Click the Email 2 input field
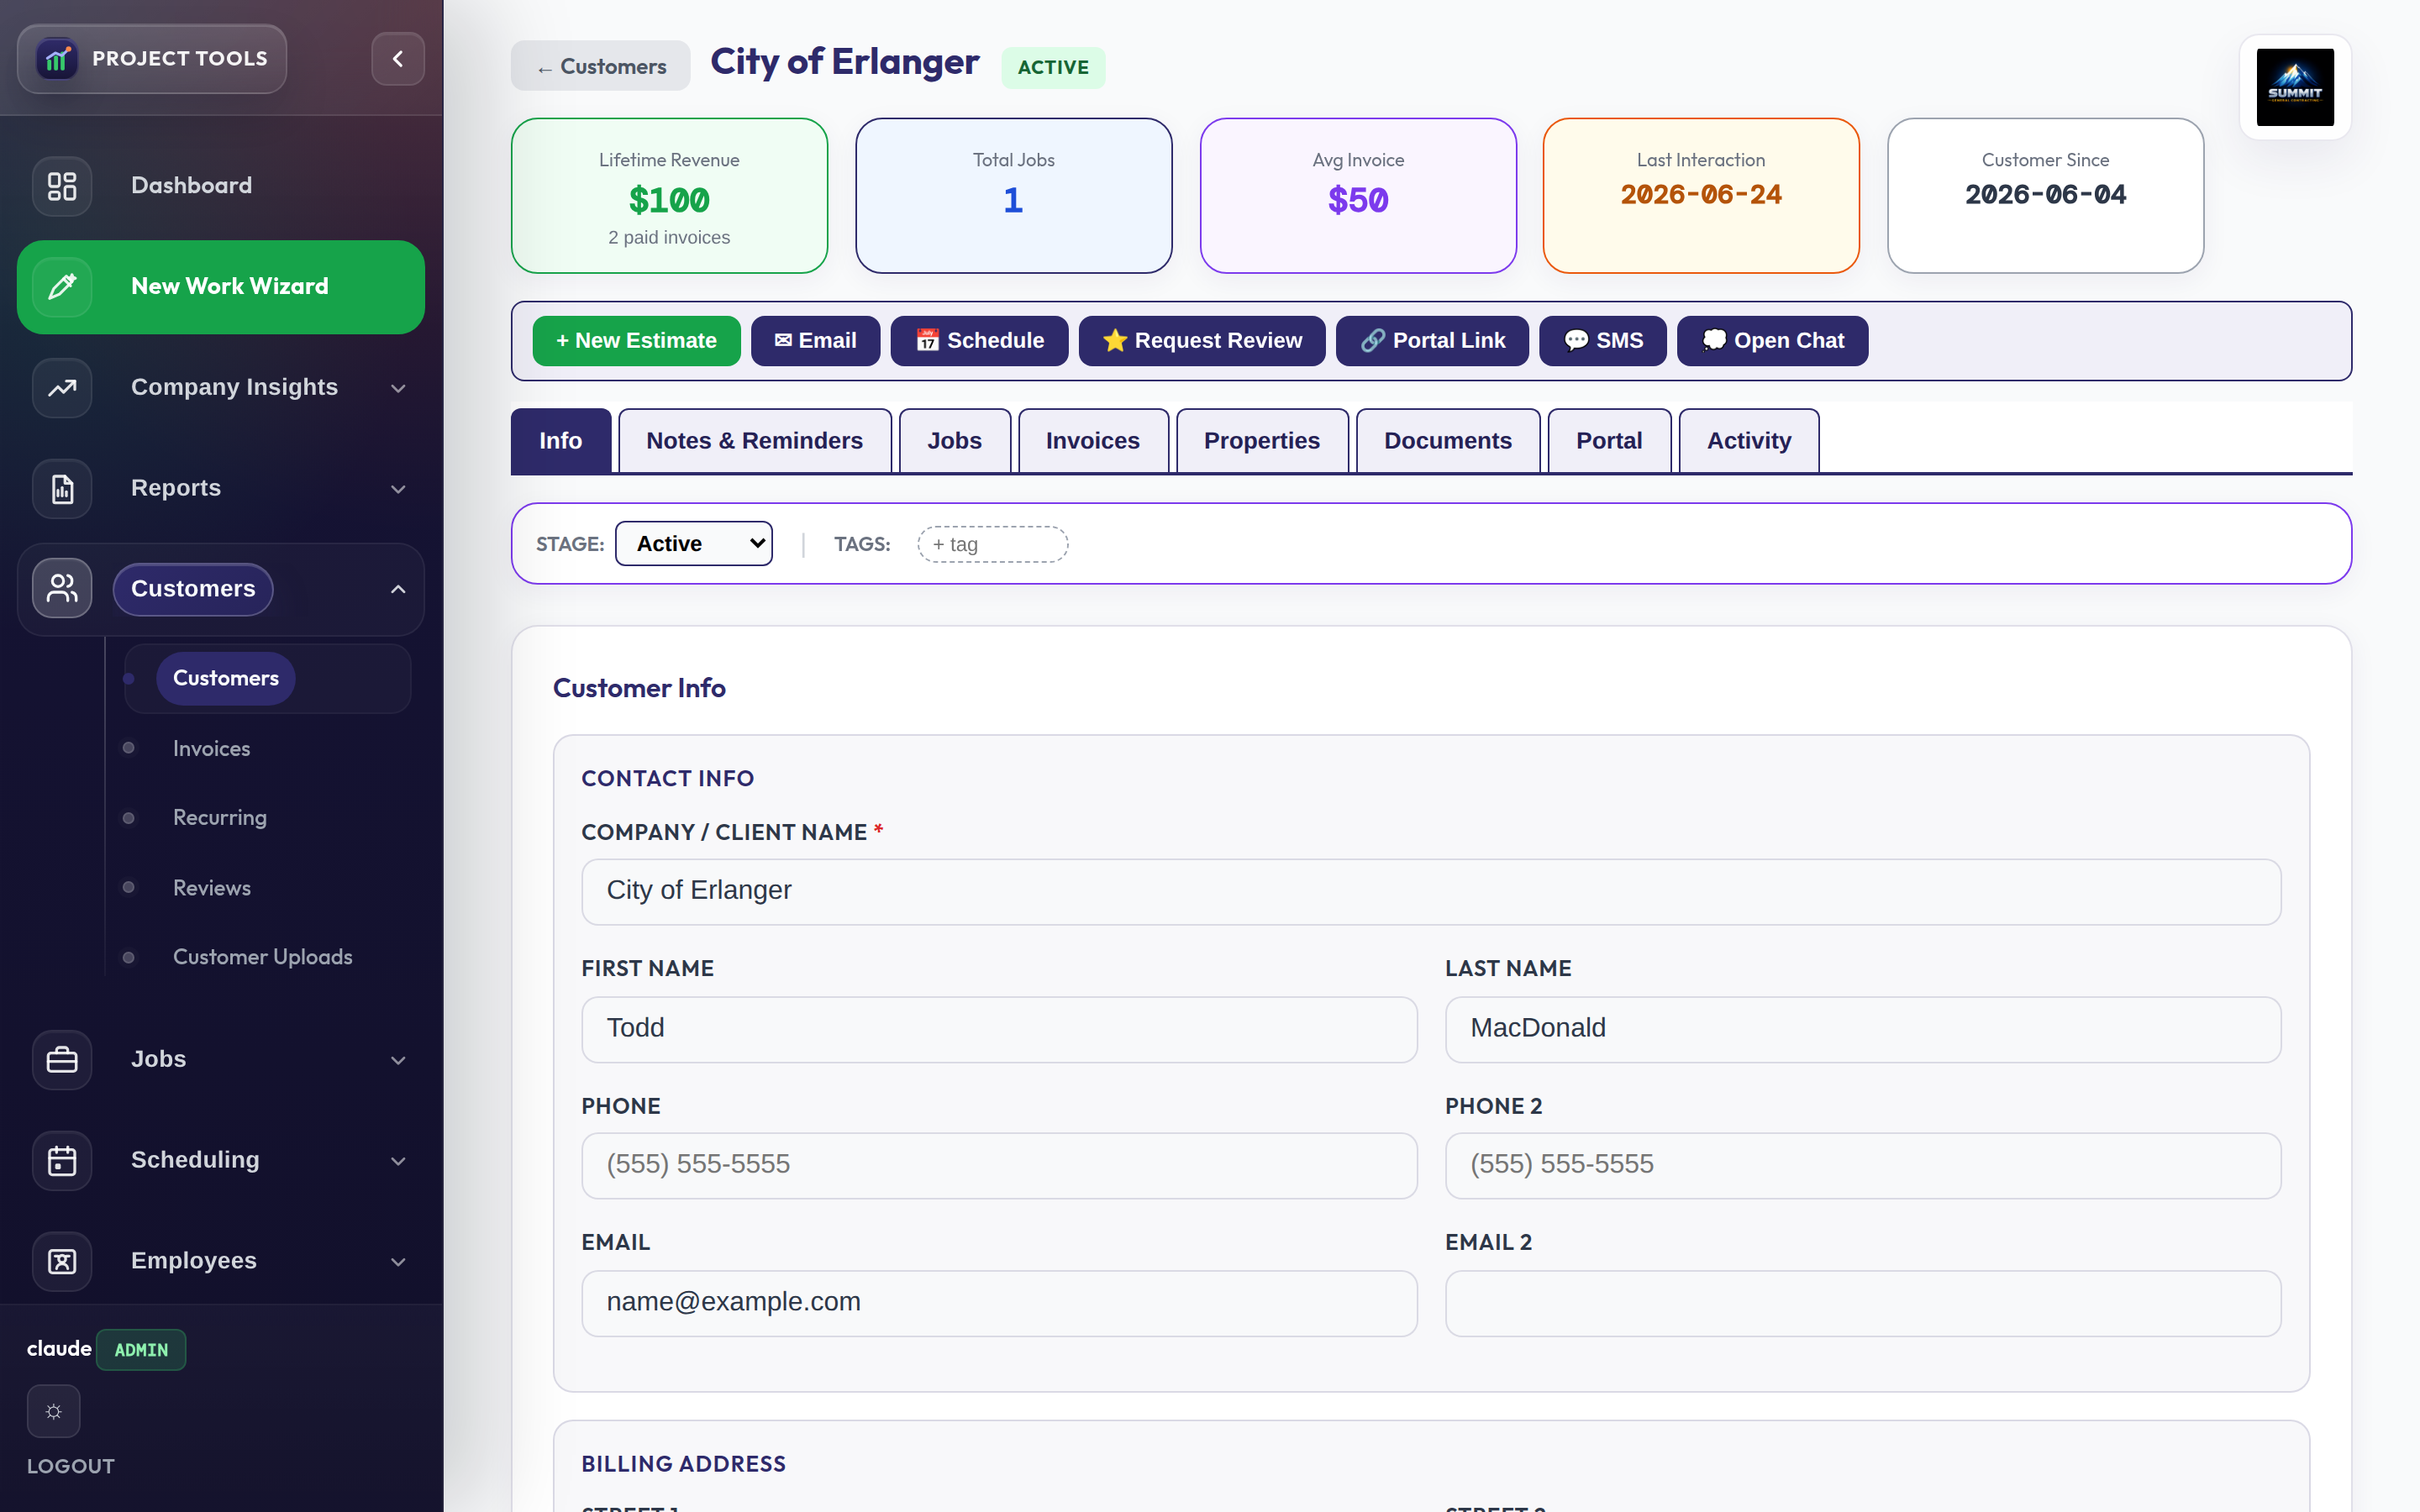The image size is (2420, 1512). [x=1863, y=1303]
